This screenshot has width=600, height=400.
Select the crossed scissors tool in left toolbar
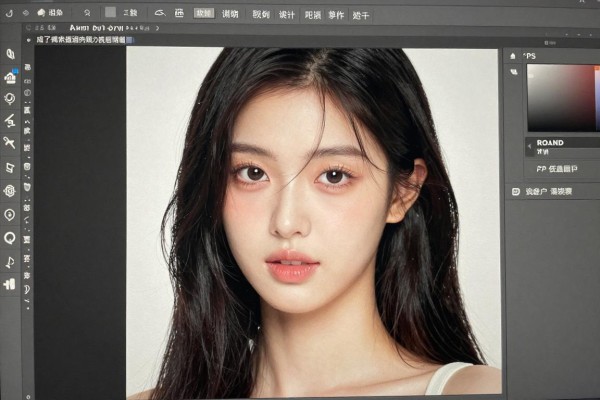[x=10, y=143]
